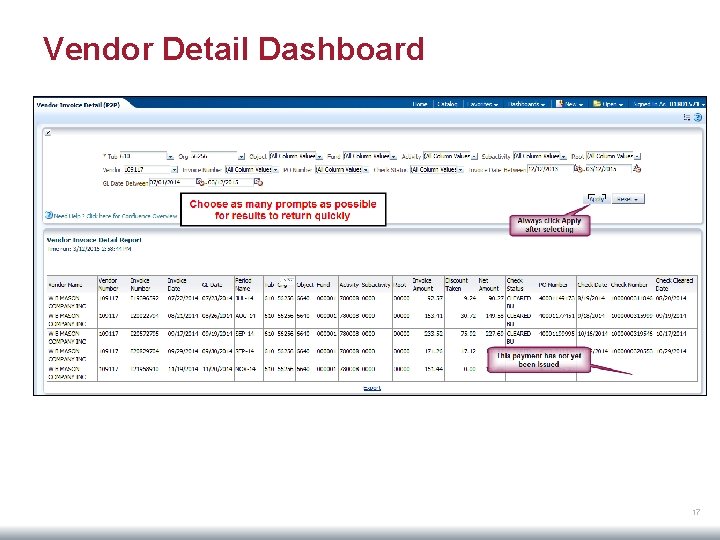720x540 pixels.
Task: Click the Net Amount column header
Action: pyautogui.click(x=488, y=284)
